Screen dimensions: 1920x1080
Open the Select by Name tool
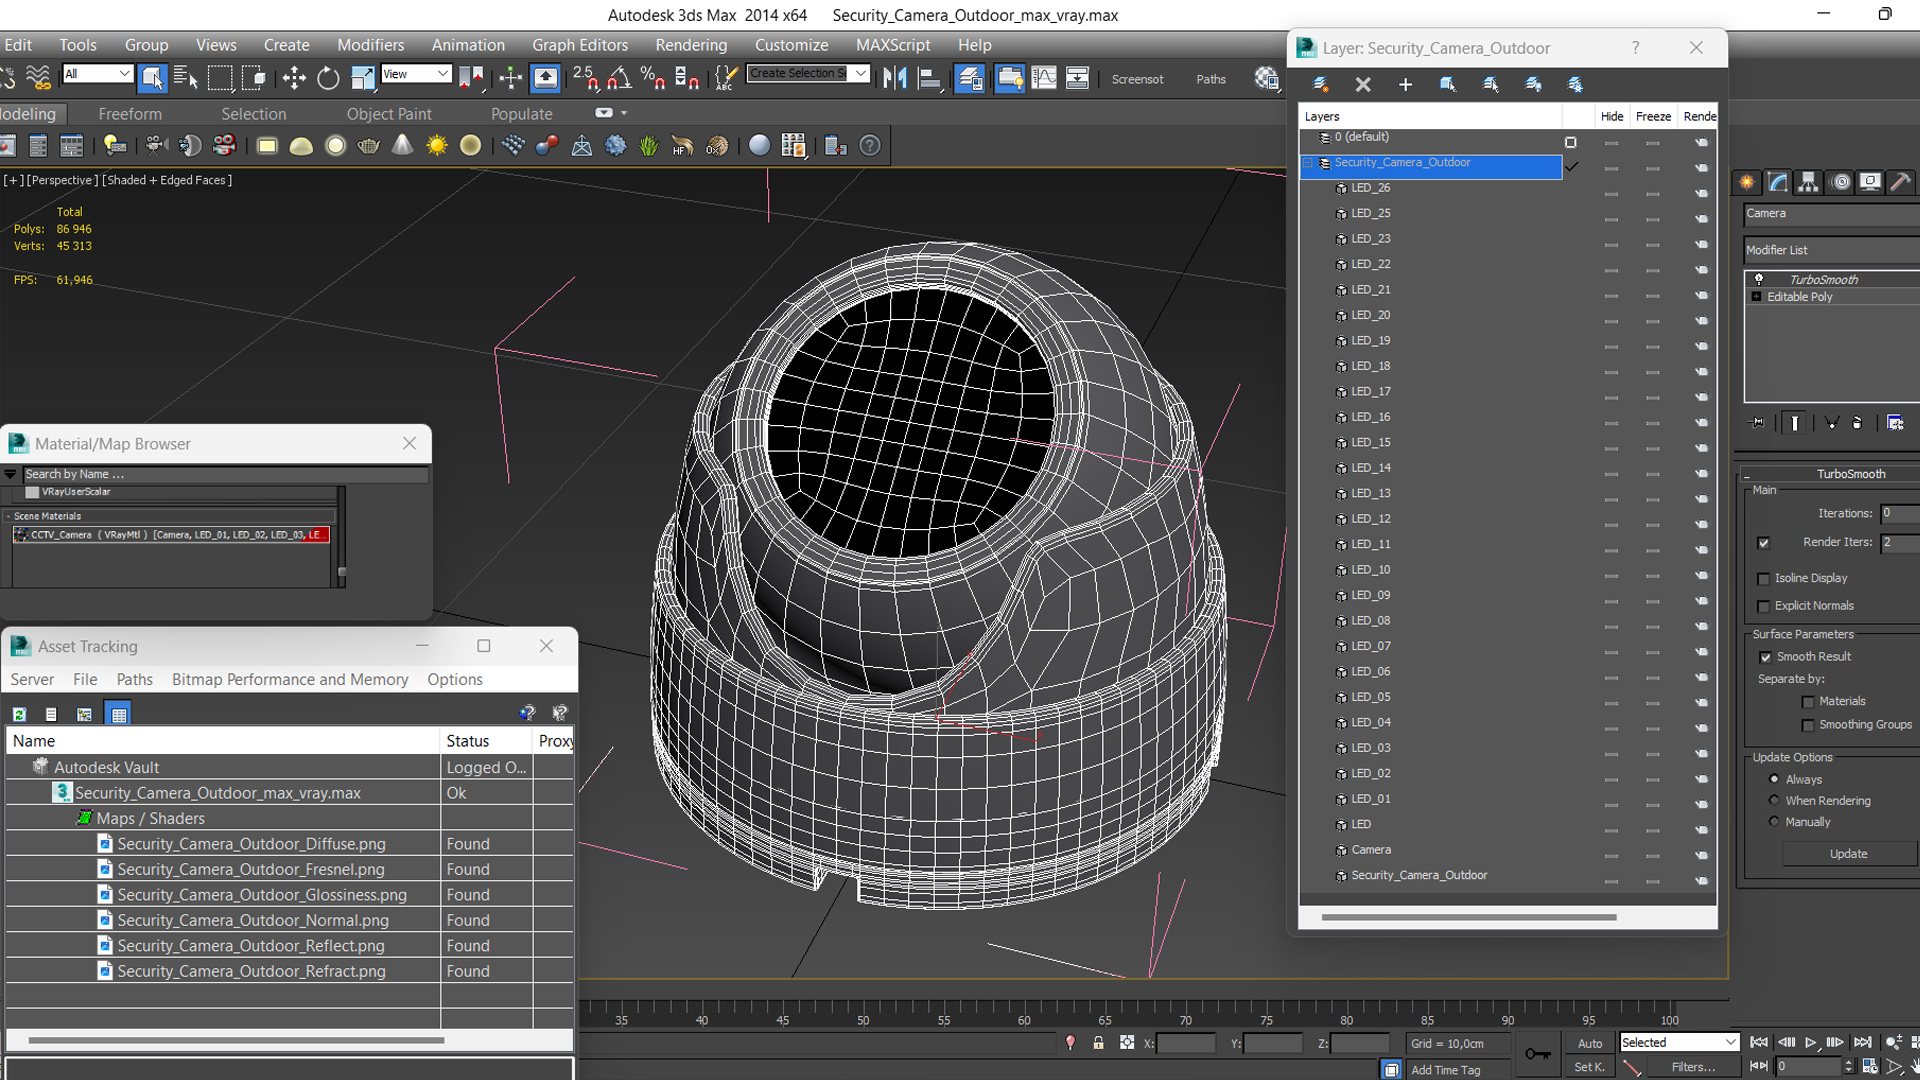pos(186,78)
